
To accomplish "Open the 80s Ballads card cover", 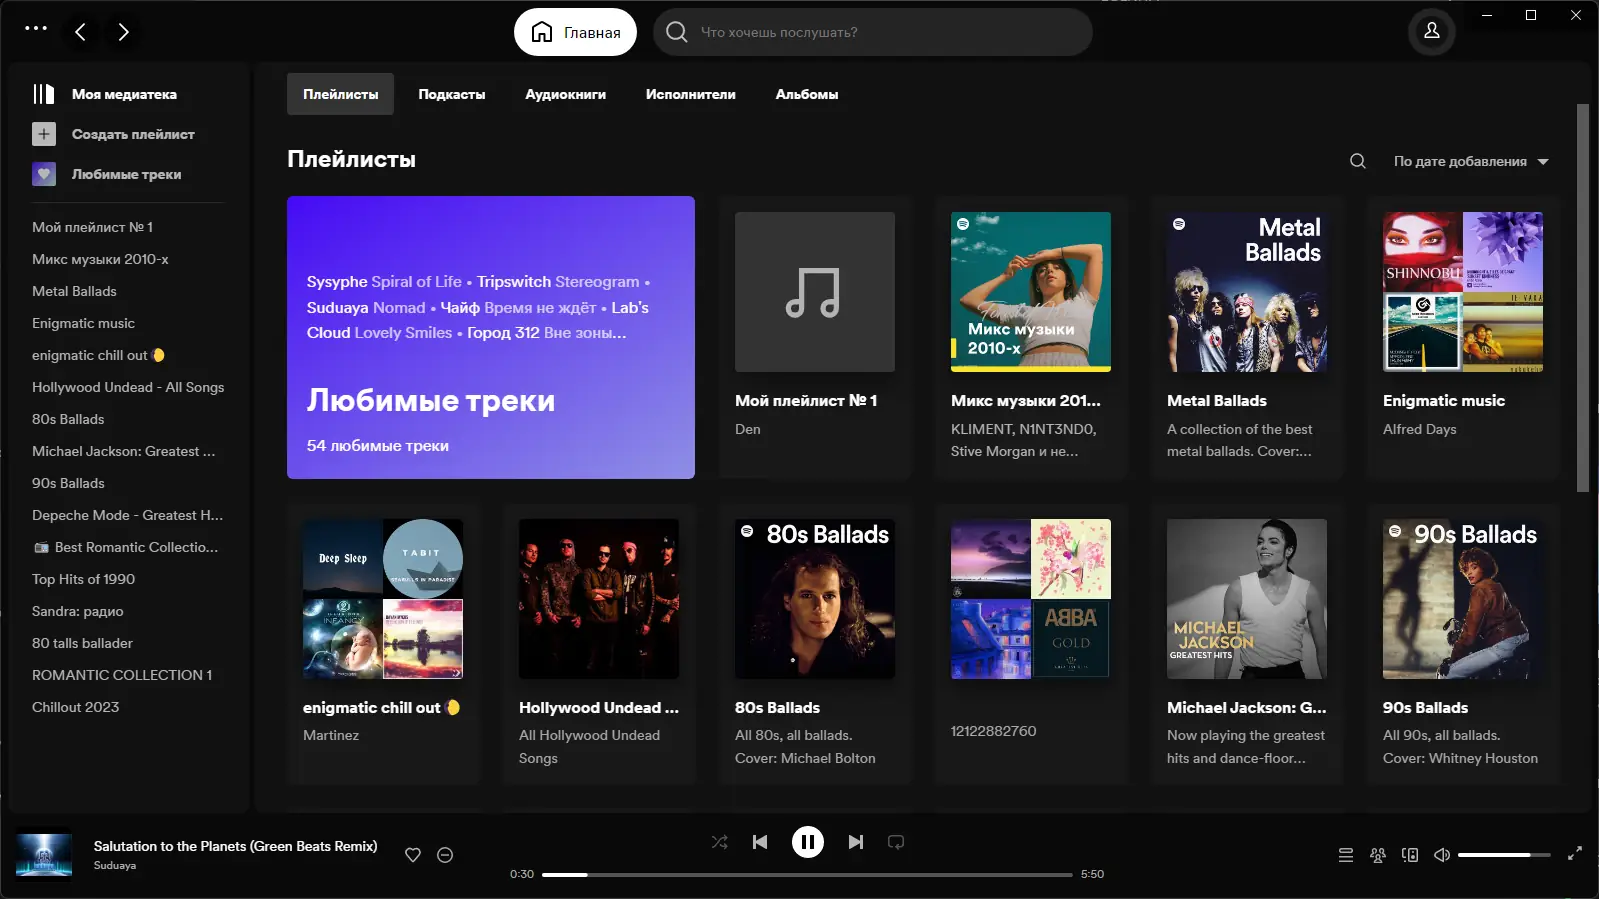I will pyautogui.click(x=815, y=599).
